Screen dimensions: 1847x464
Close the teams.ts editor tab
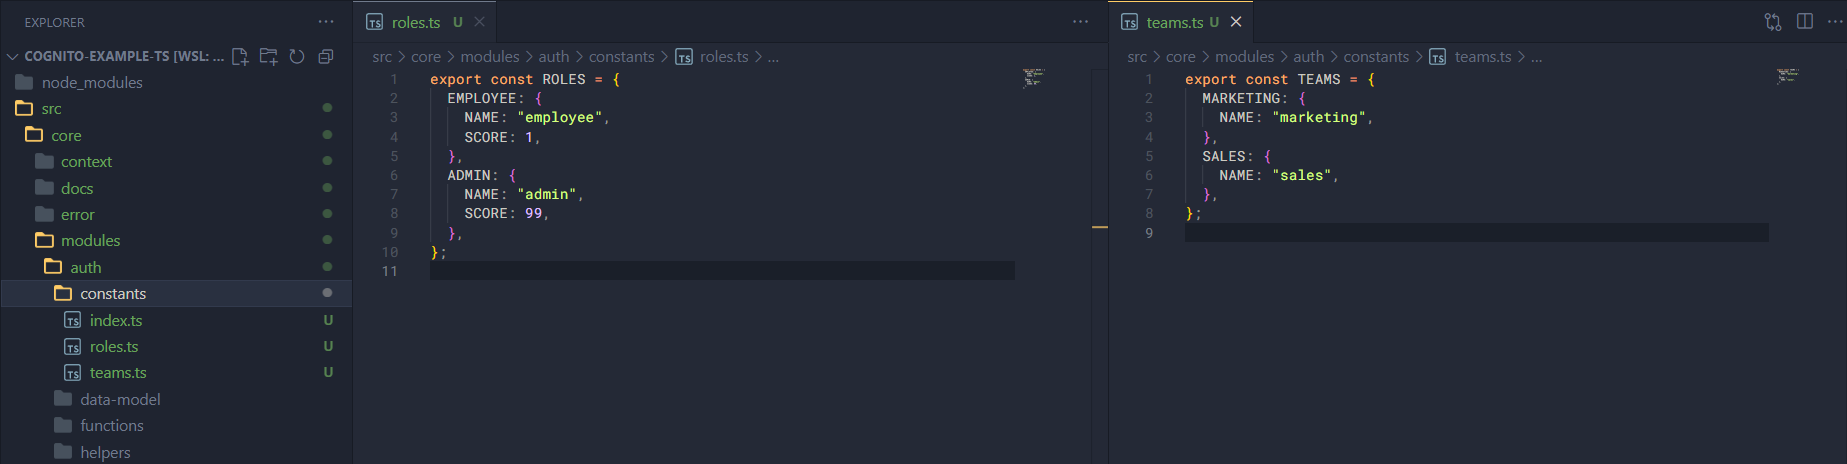pyautogui.click(x=1236, y=22)
